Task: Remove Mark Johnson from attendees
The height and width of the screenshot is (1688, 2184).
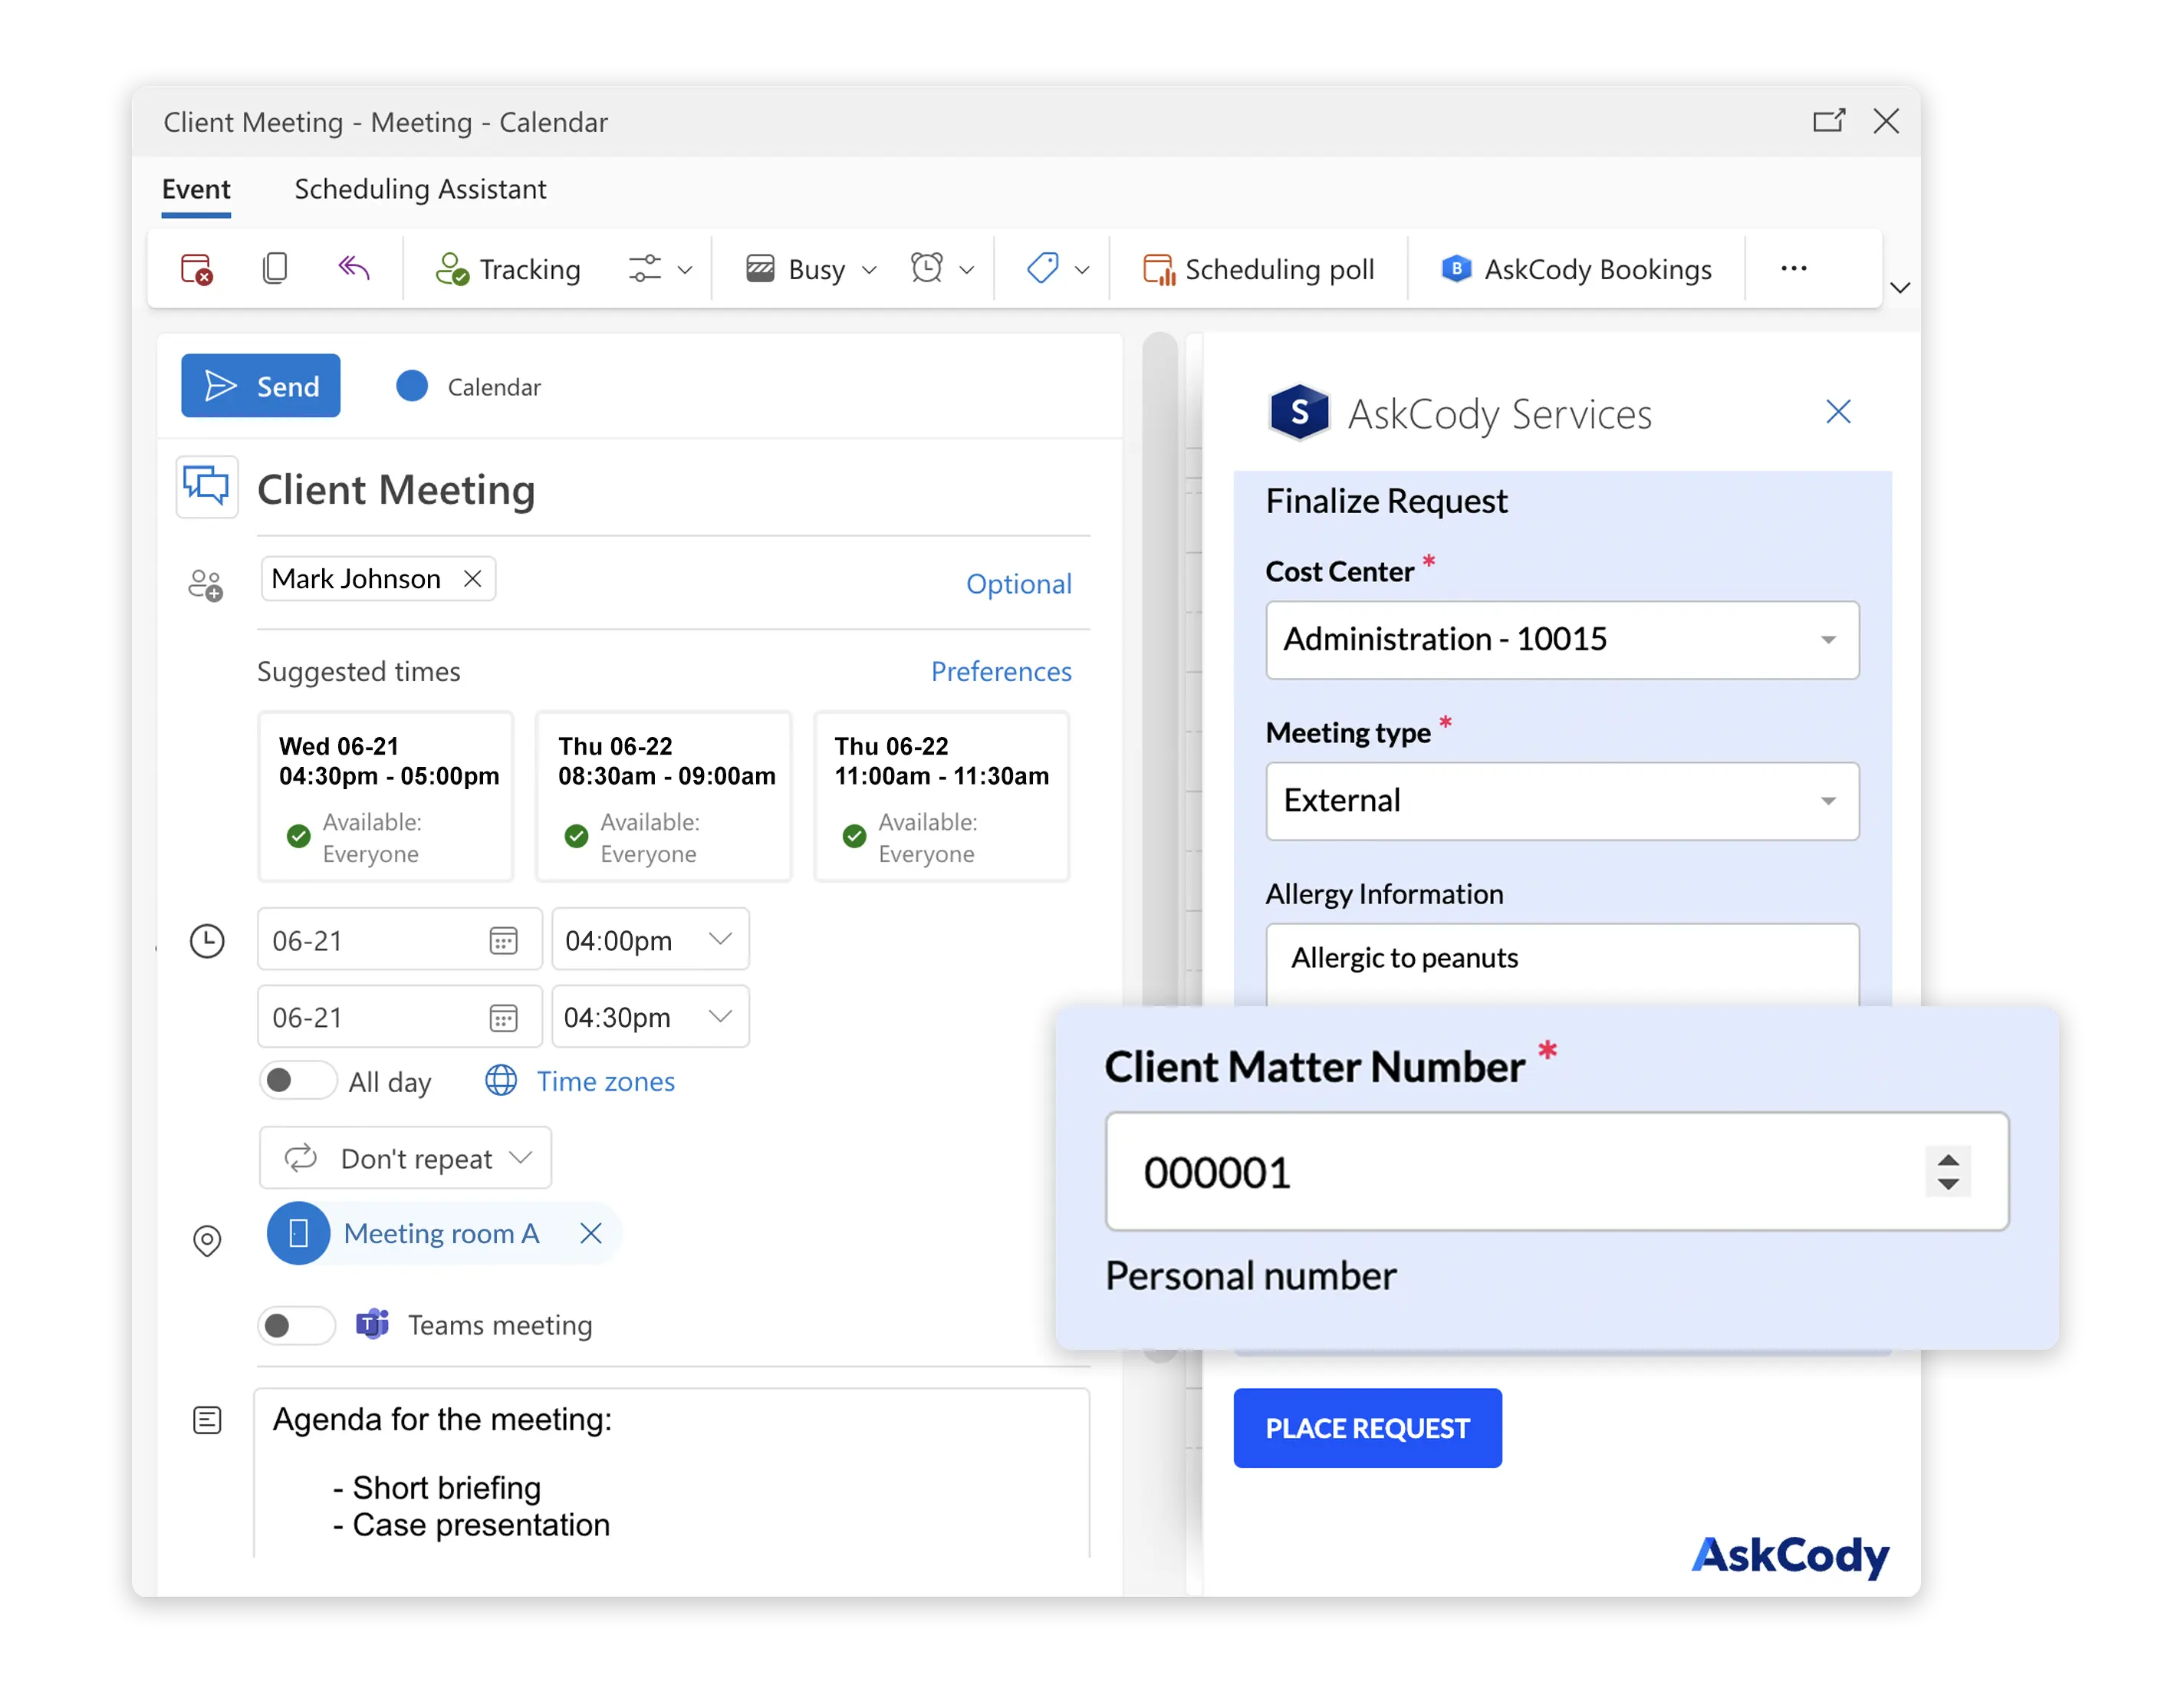Action: coord(473,579)
